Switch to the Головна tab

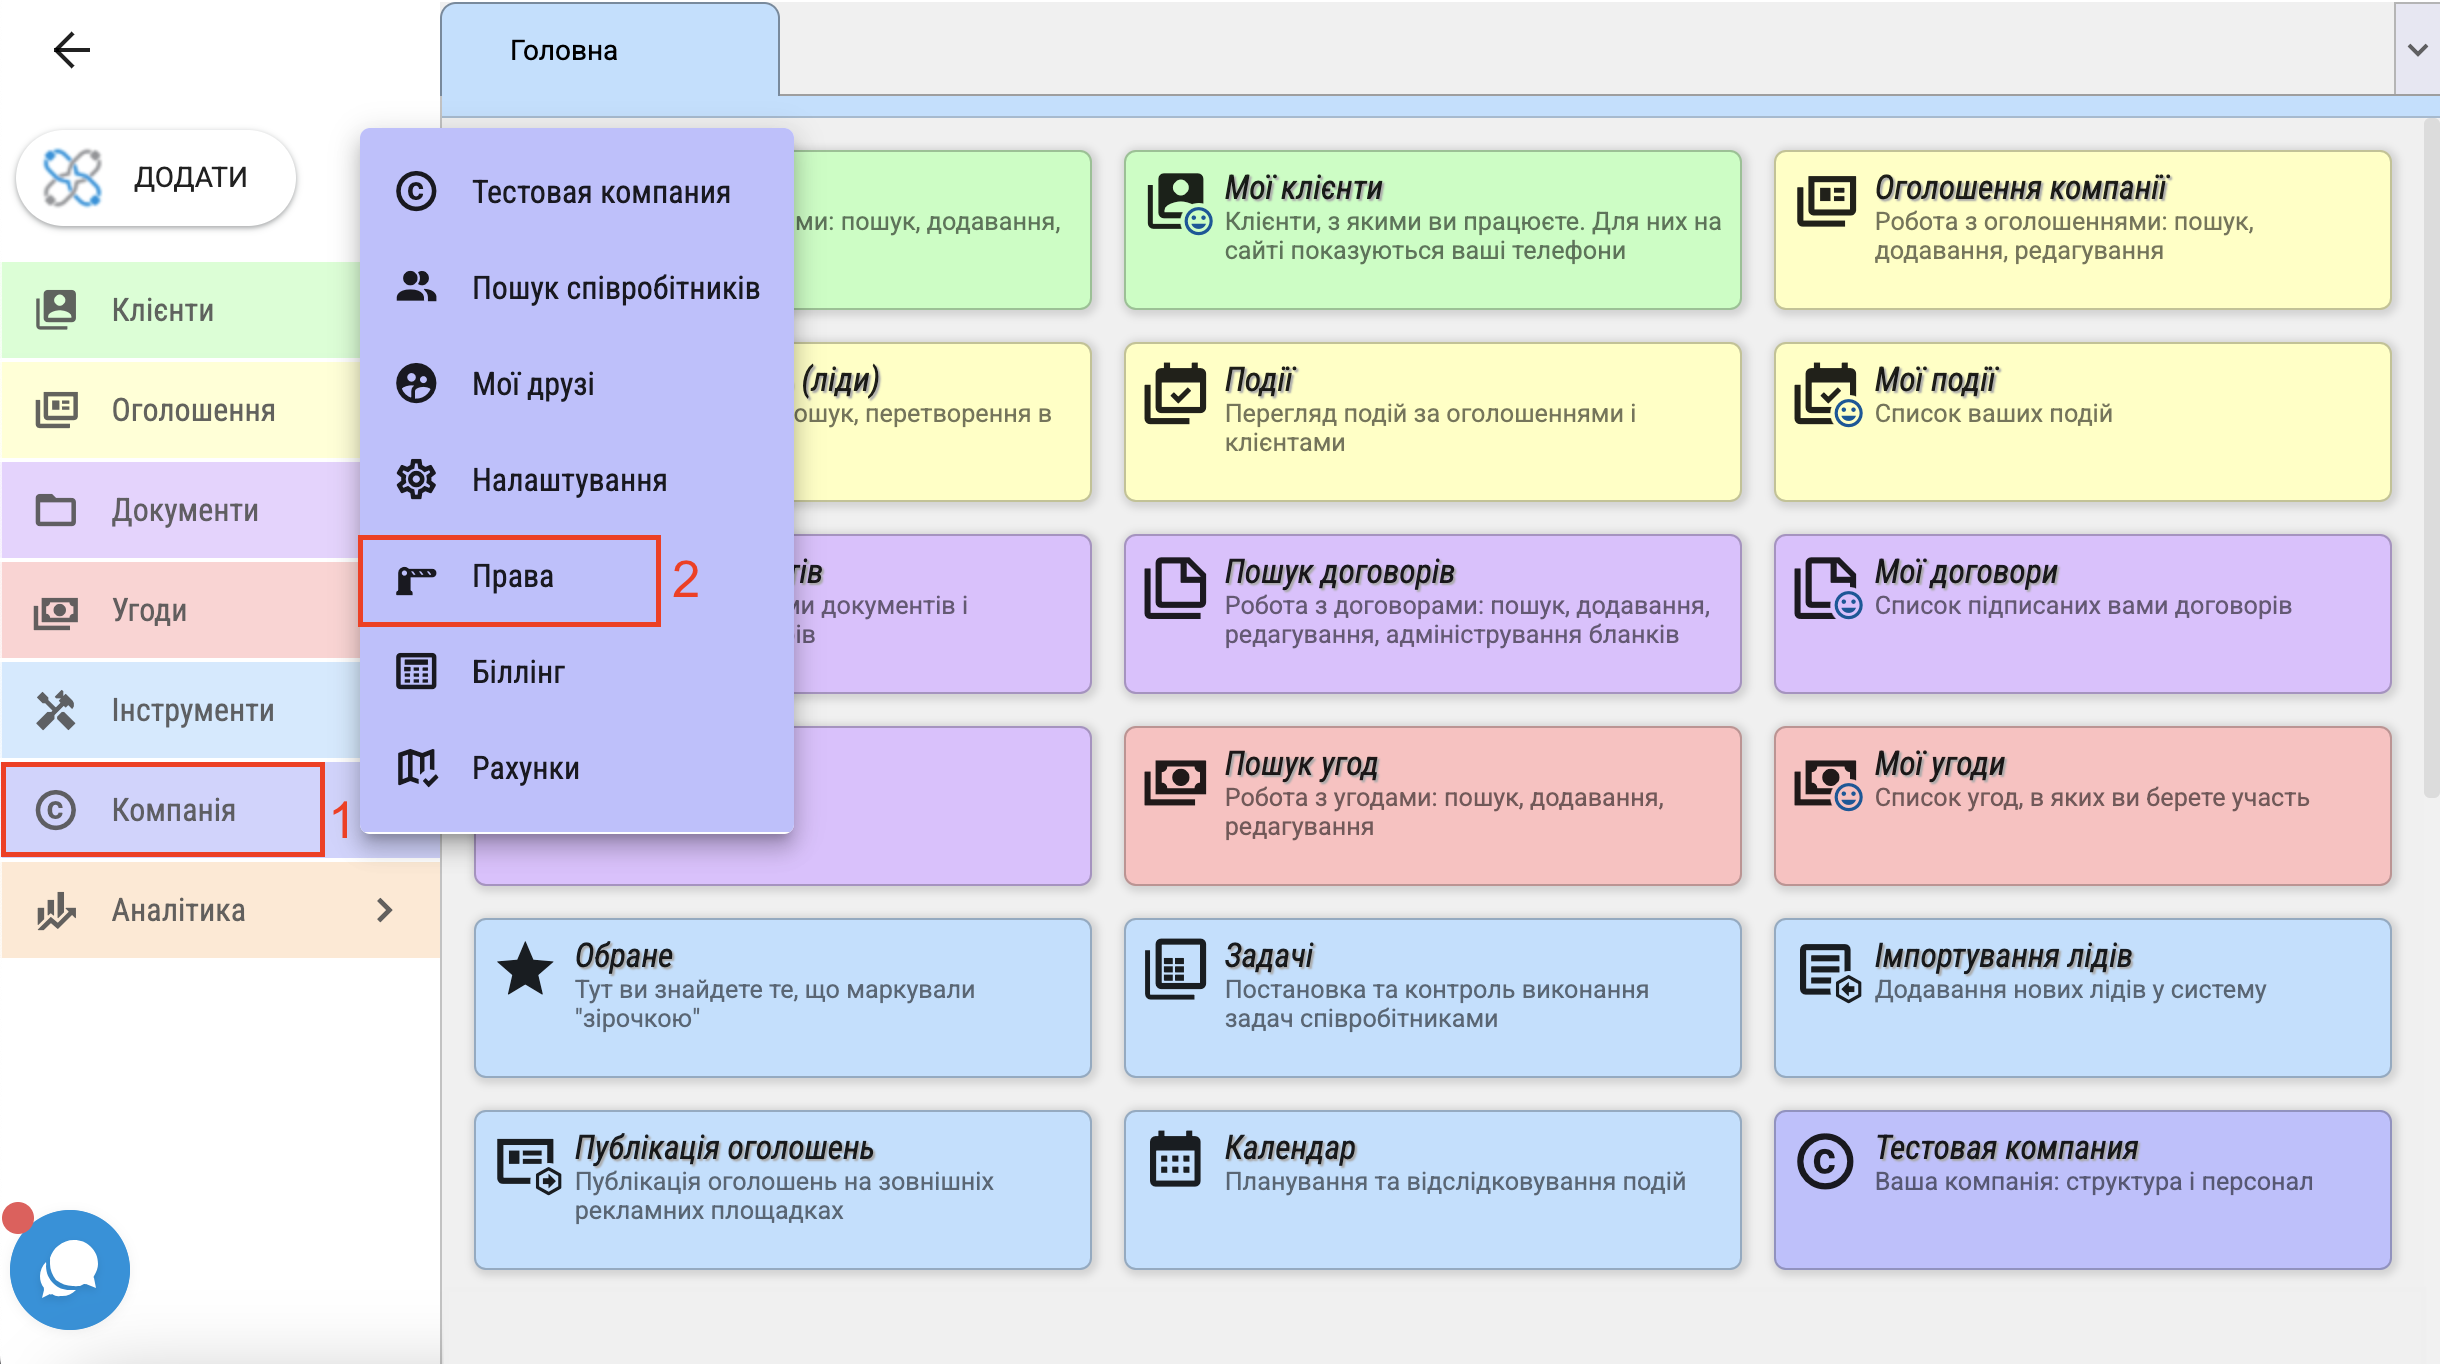tap(610, 50)
